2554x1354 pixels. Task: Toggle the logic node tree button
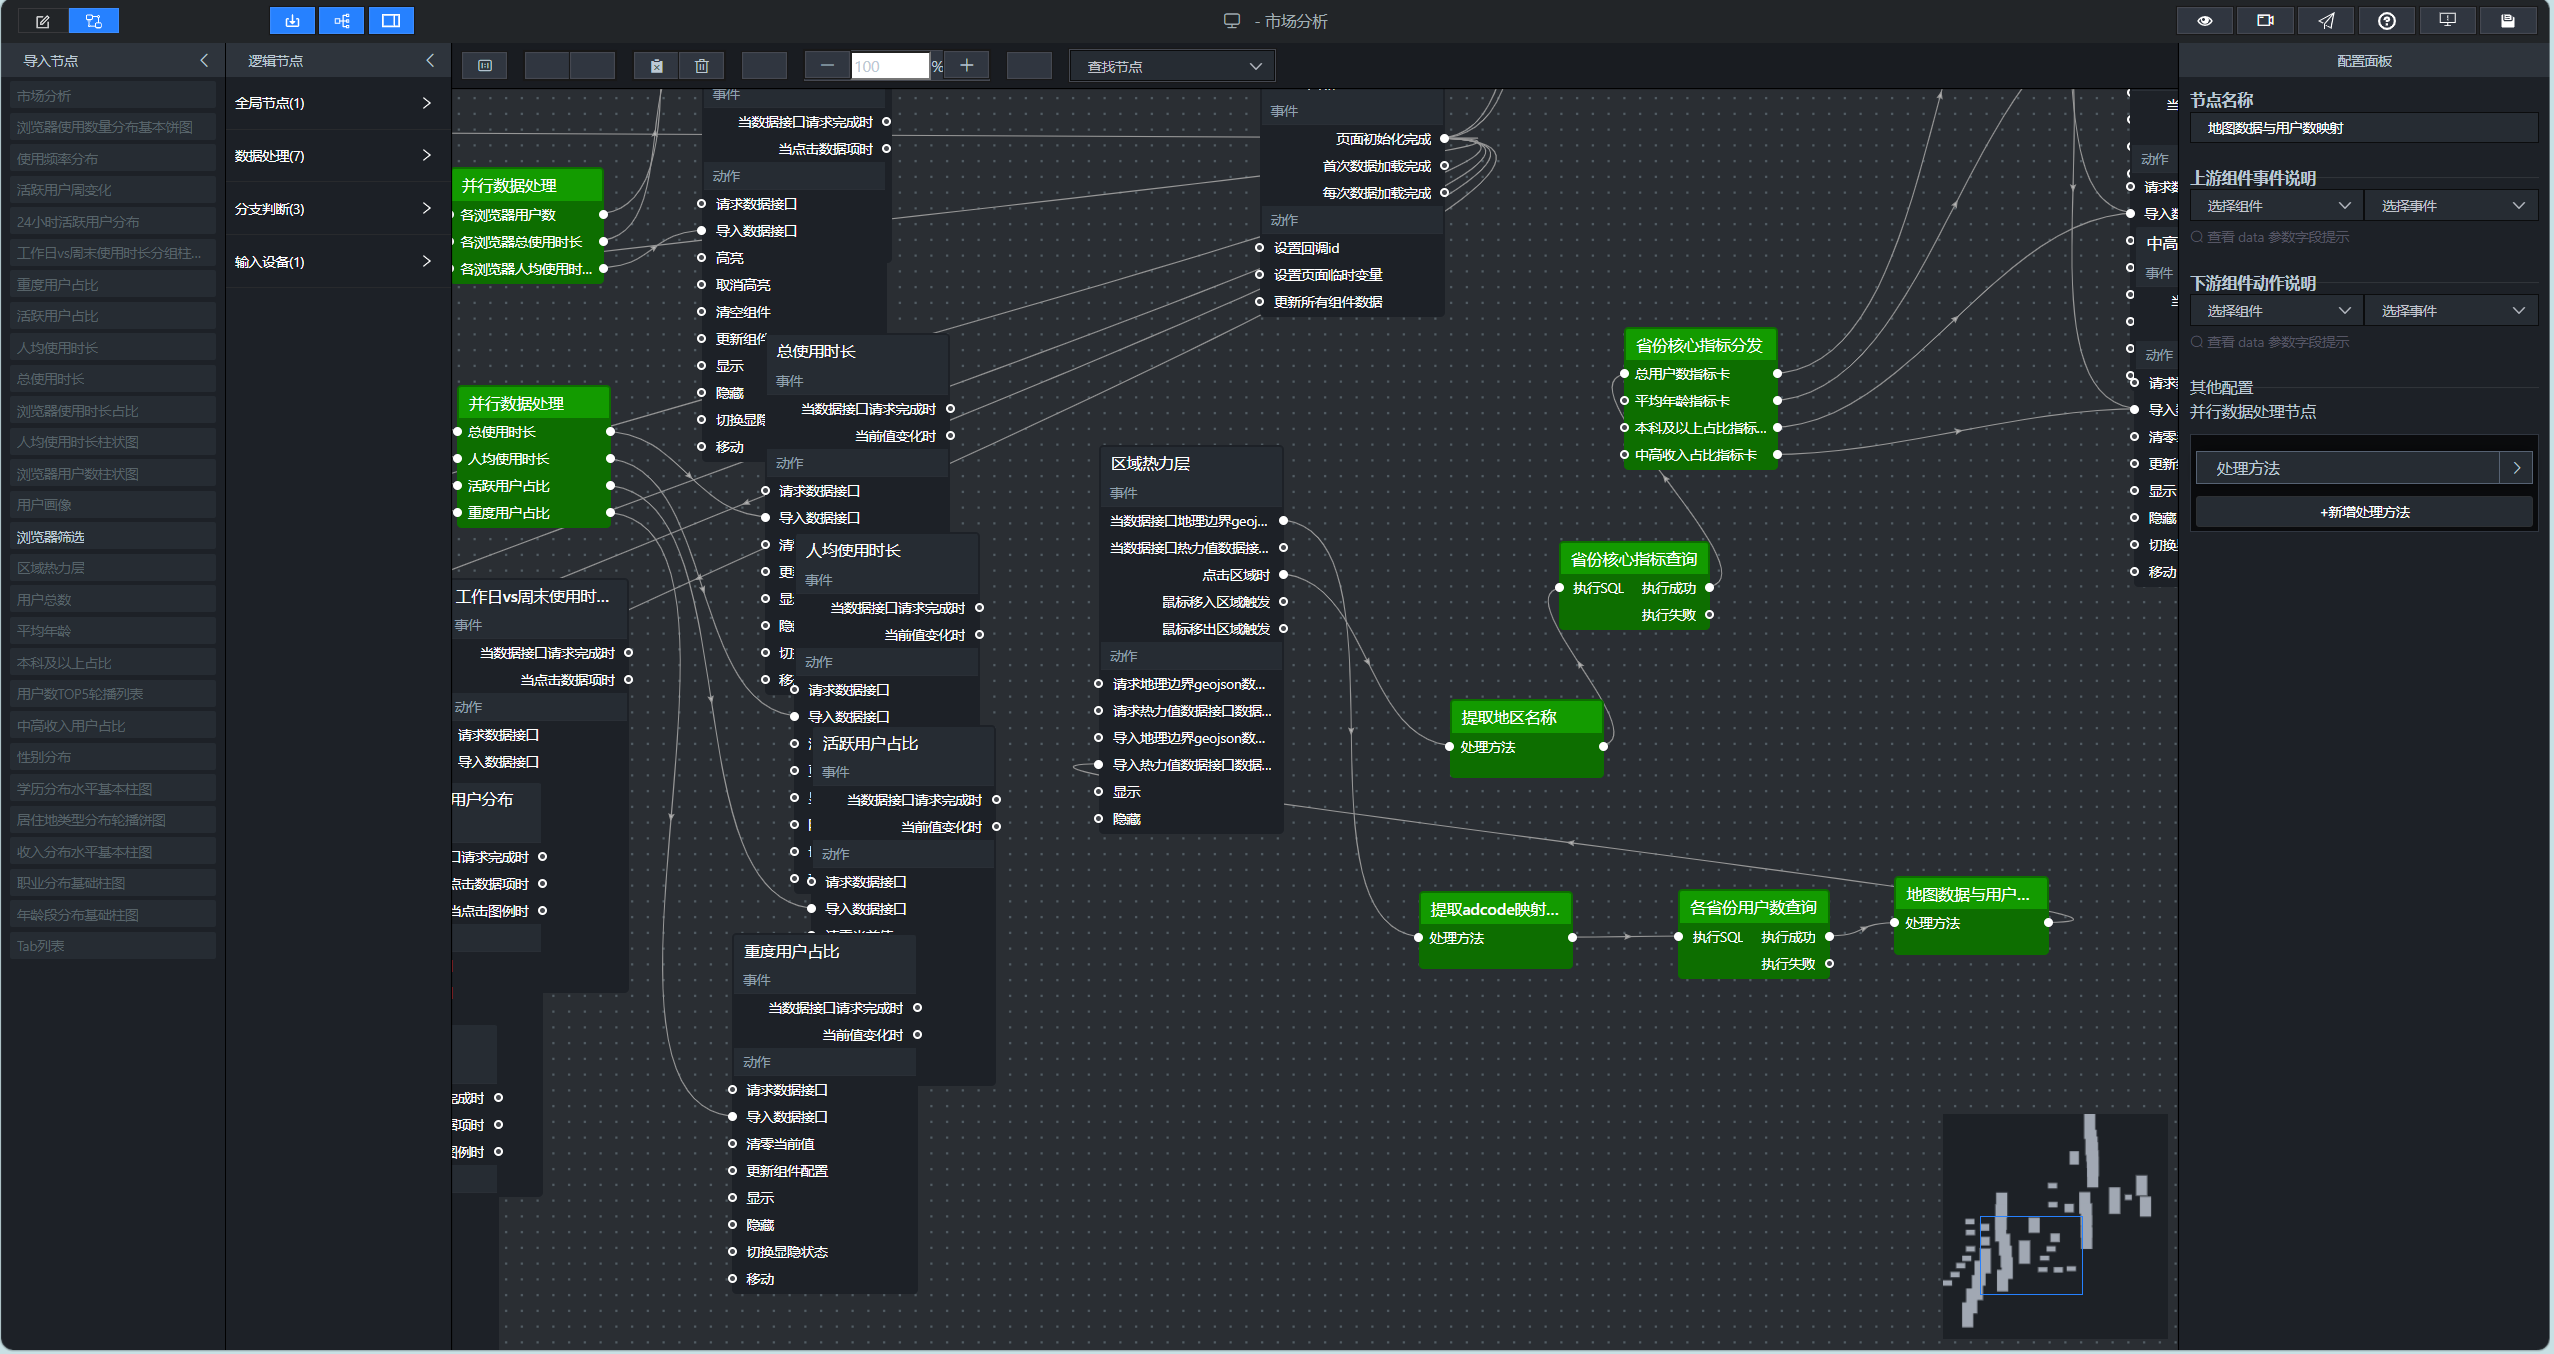tap(342, 20)
